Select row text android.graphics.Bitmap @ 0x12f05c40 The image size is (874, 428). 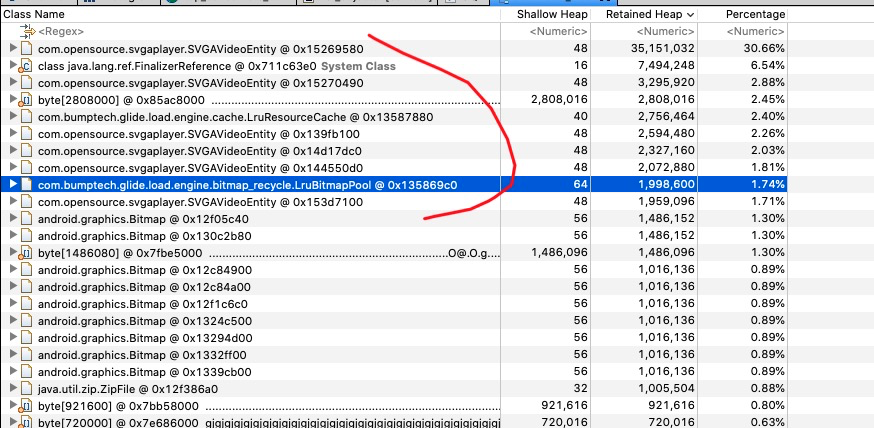(143, 219)
